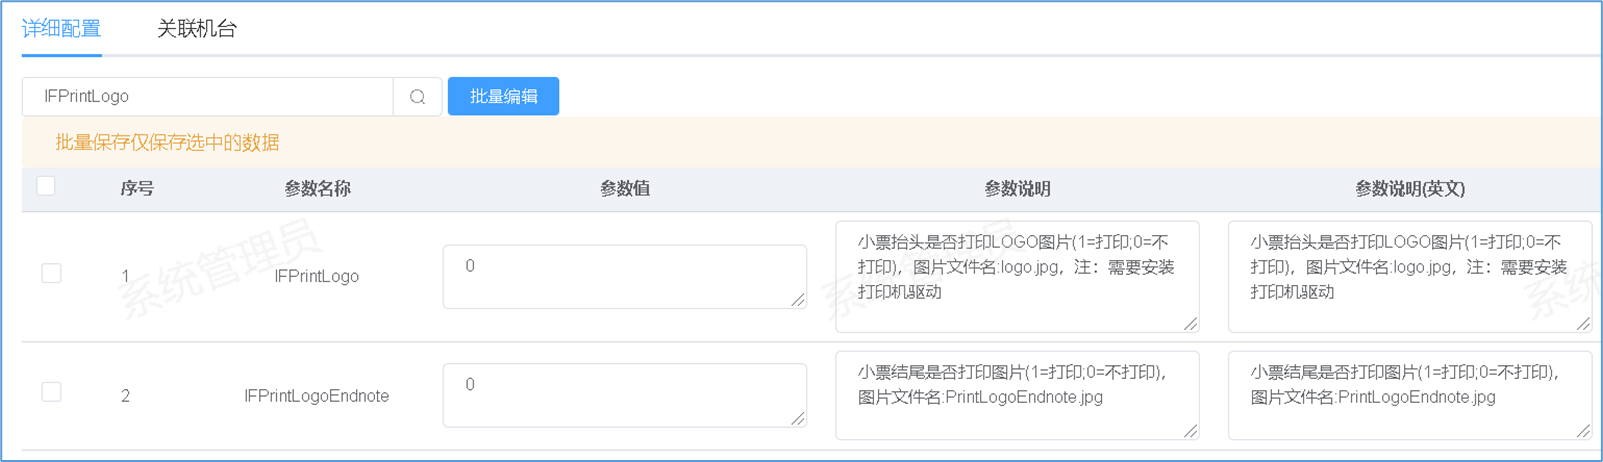Check the IFPrintLogo row checkbox
The image size is (1603, 462).
[52, 273]
